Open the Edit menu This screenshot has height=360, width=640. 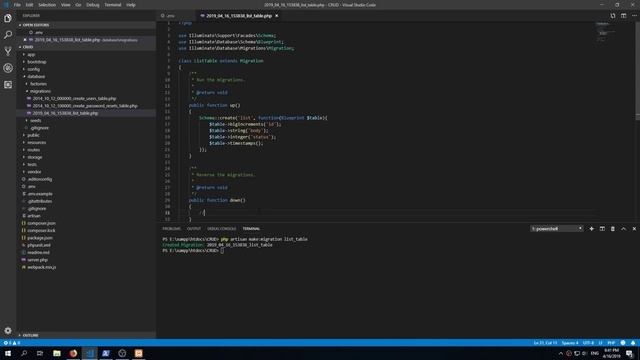pyautogui.click(x=29, y=5)
